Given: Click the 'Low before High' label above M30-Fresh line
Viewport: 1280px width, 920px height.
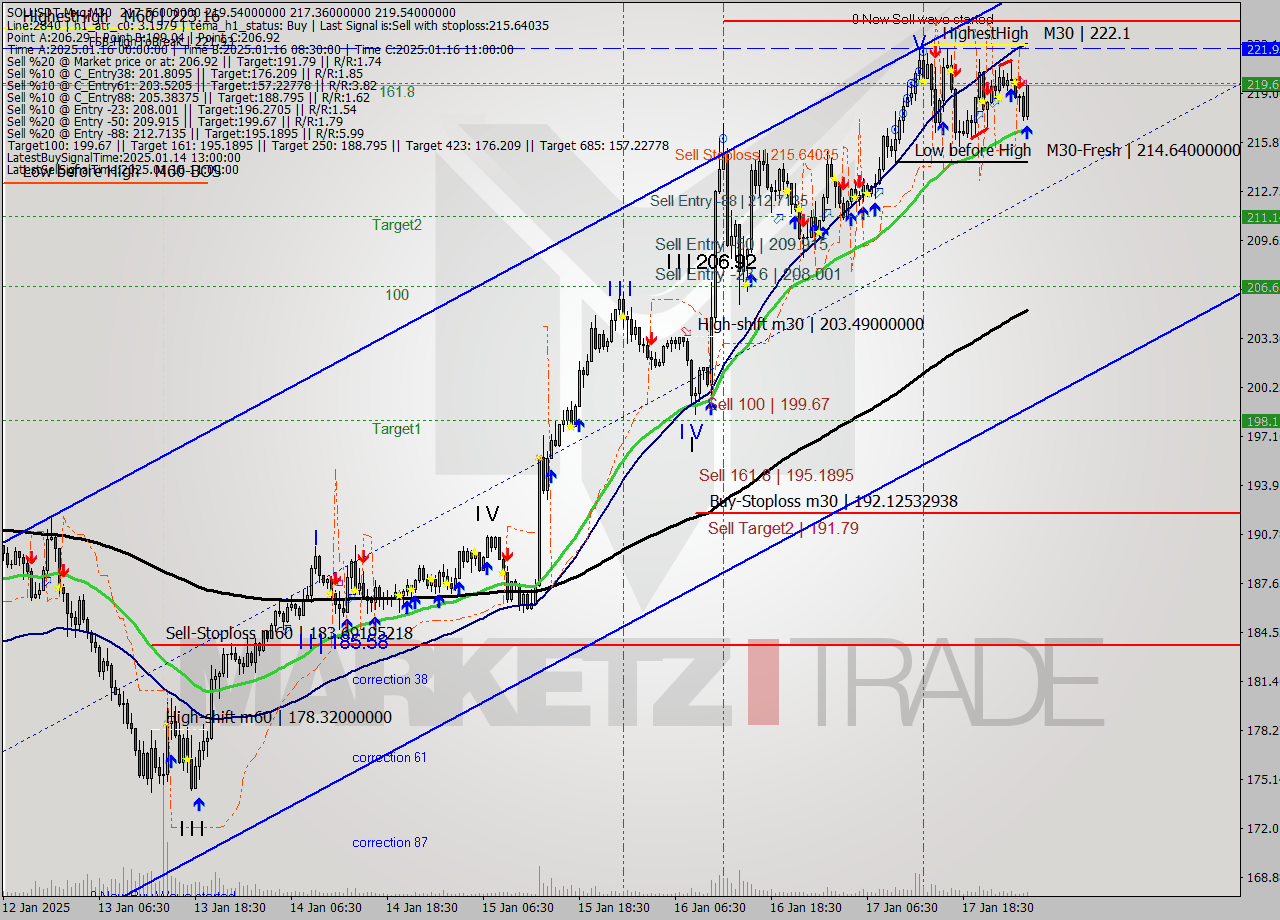Looking at the screenshot, I should click(972, 150).
